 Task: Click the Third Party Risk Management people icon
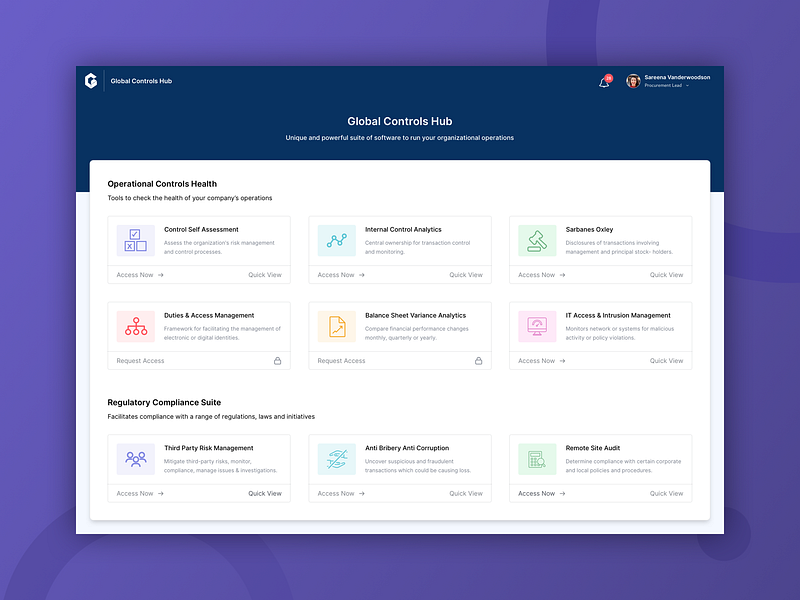pyautogui.click(x=136, y=459)
